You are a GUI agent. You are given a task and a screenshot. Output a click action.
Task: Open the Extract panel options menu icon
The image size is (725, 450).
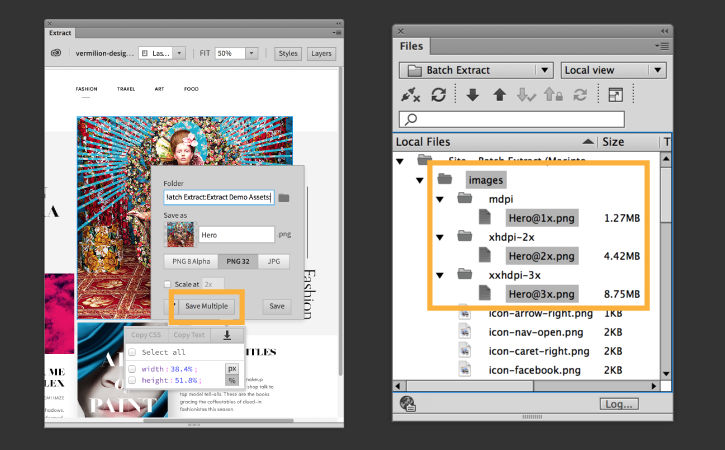(337, 33)
